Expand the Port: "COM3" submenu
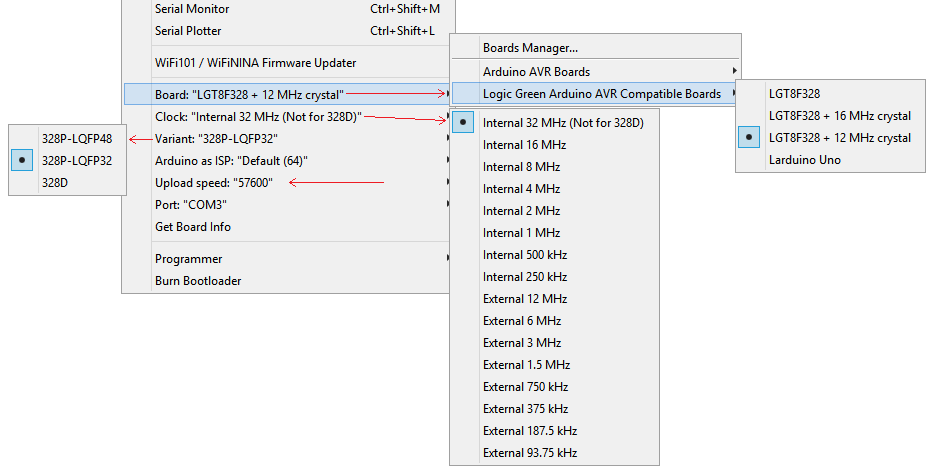Screen dimensions: 933x472 tap(288, 205)
